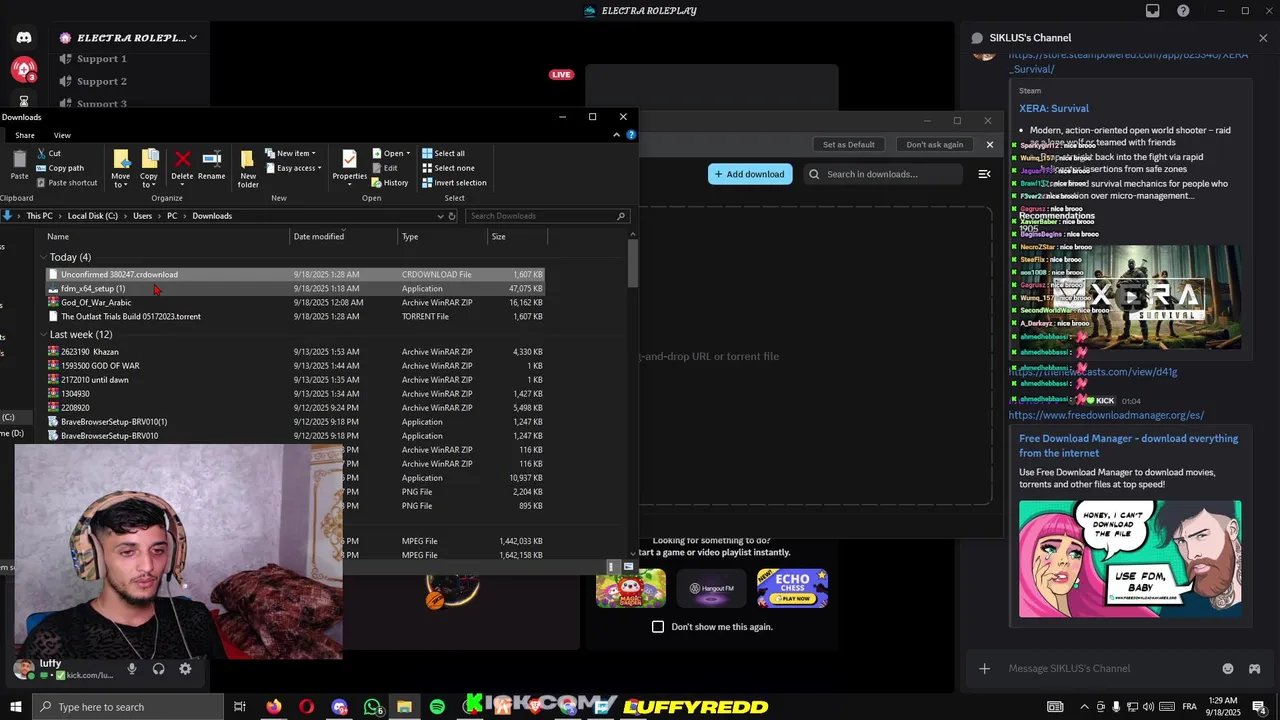The image size is (1280, 720).
Task: Click Select none in the ribbon
Action: point(448,168)
